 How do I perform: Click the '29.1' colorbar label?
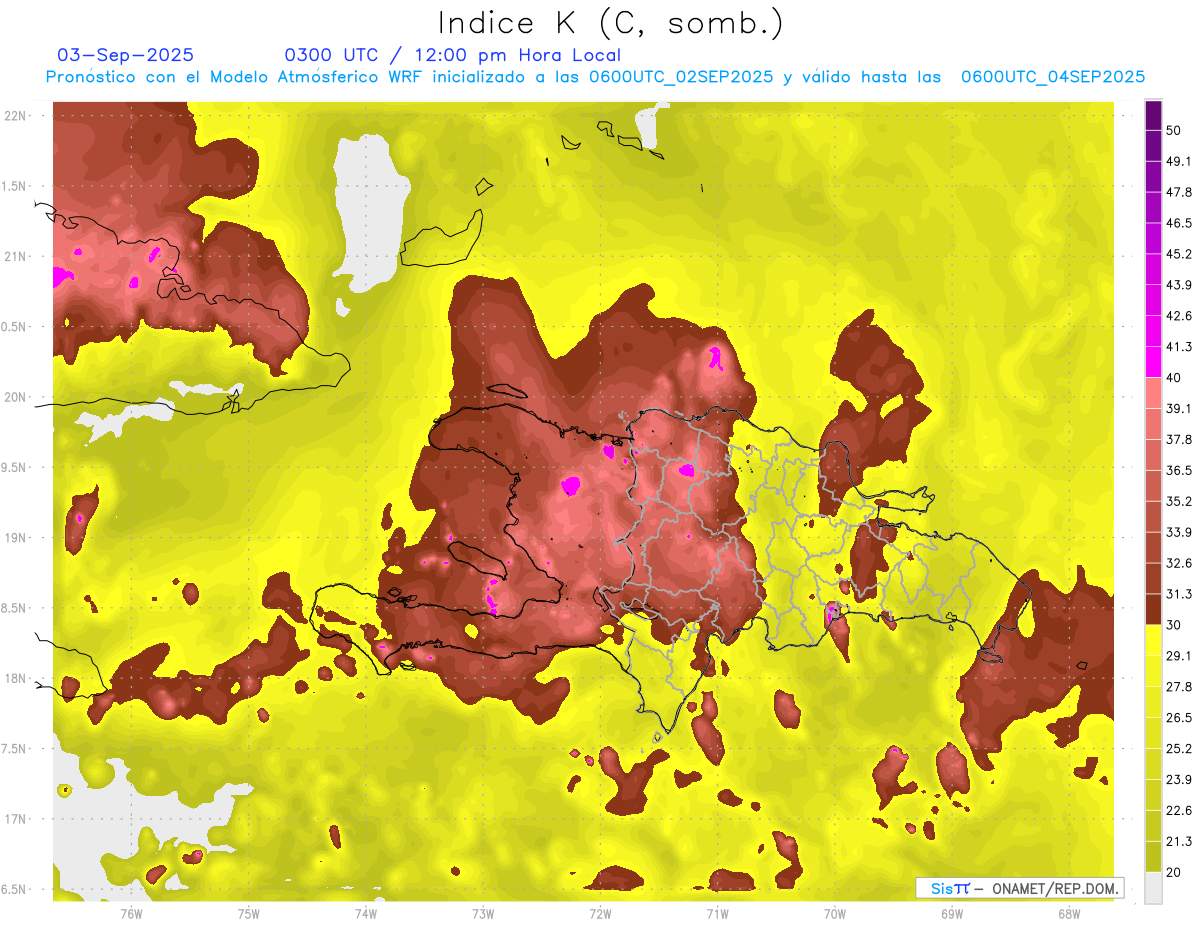click(1179, 656)
